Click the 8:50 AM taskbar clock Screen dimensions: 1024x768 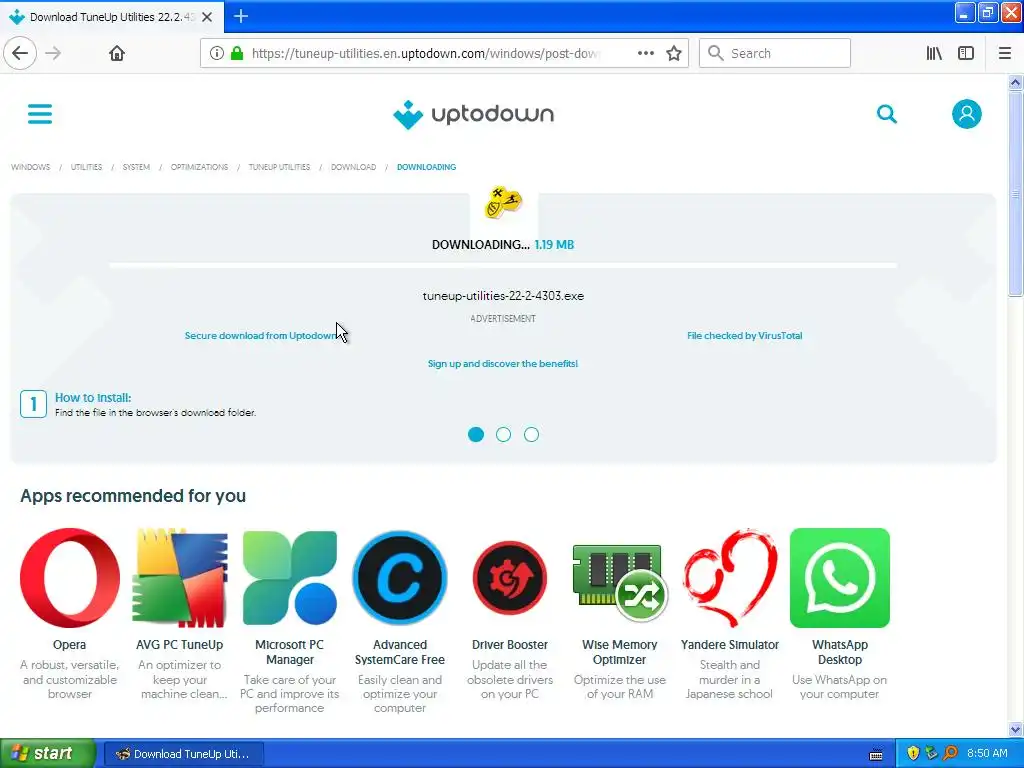pos(987,754)
